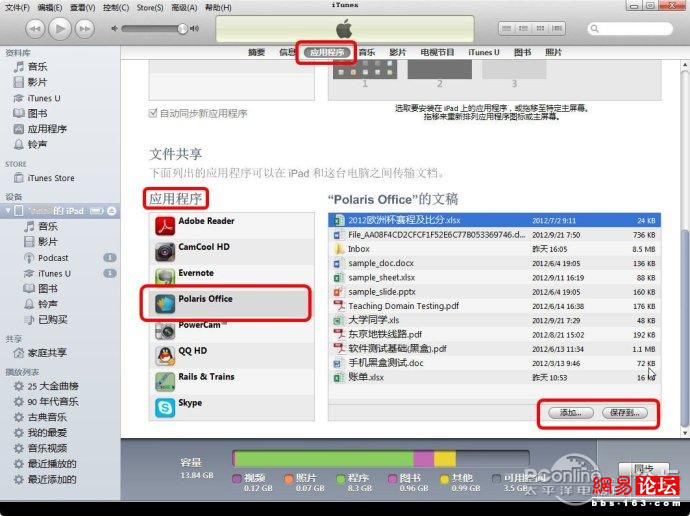Click the previous track button

(35, 29)
